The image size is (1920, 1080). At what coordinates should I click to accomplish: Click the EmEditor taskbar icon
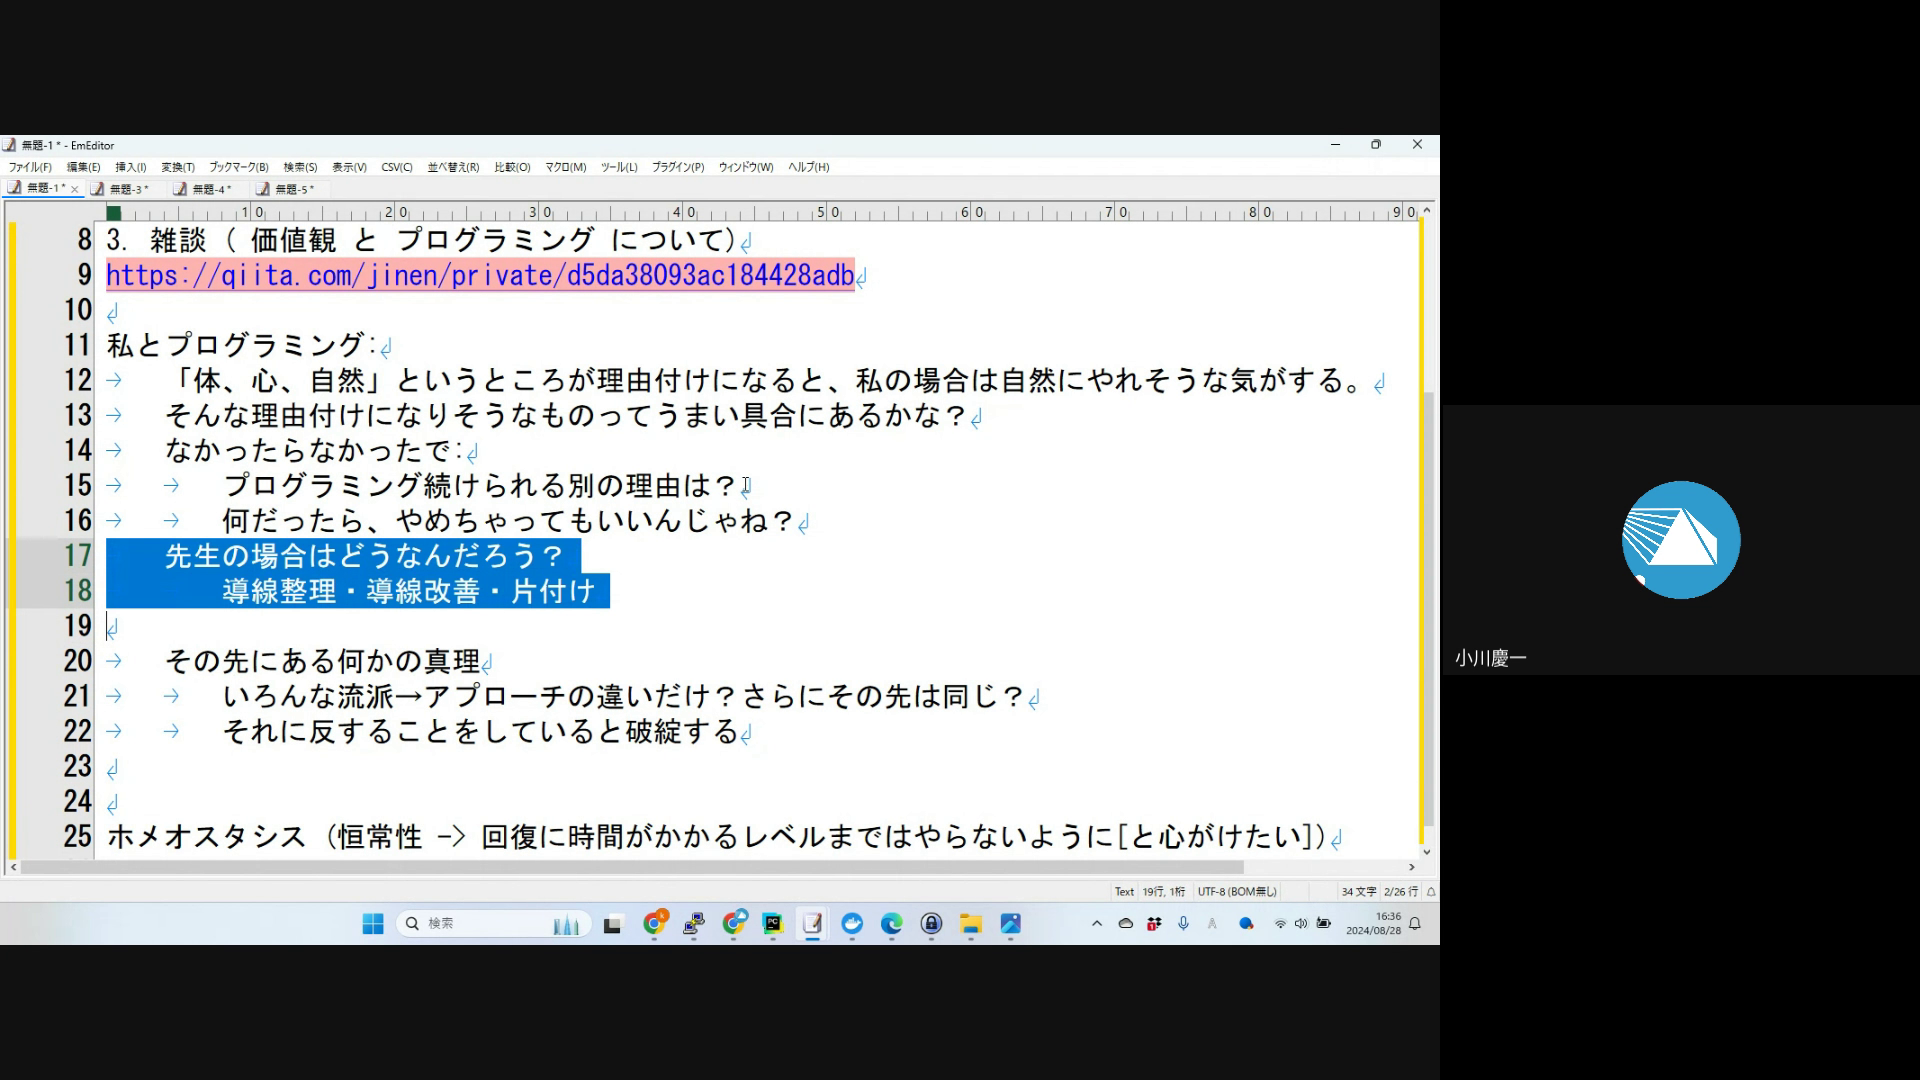[x=812, y=924]
